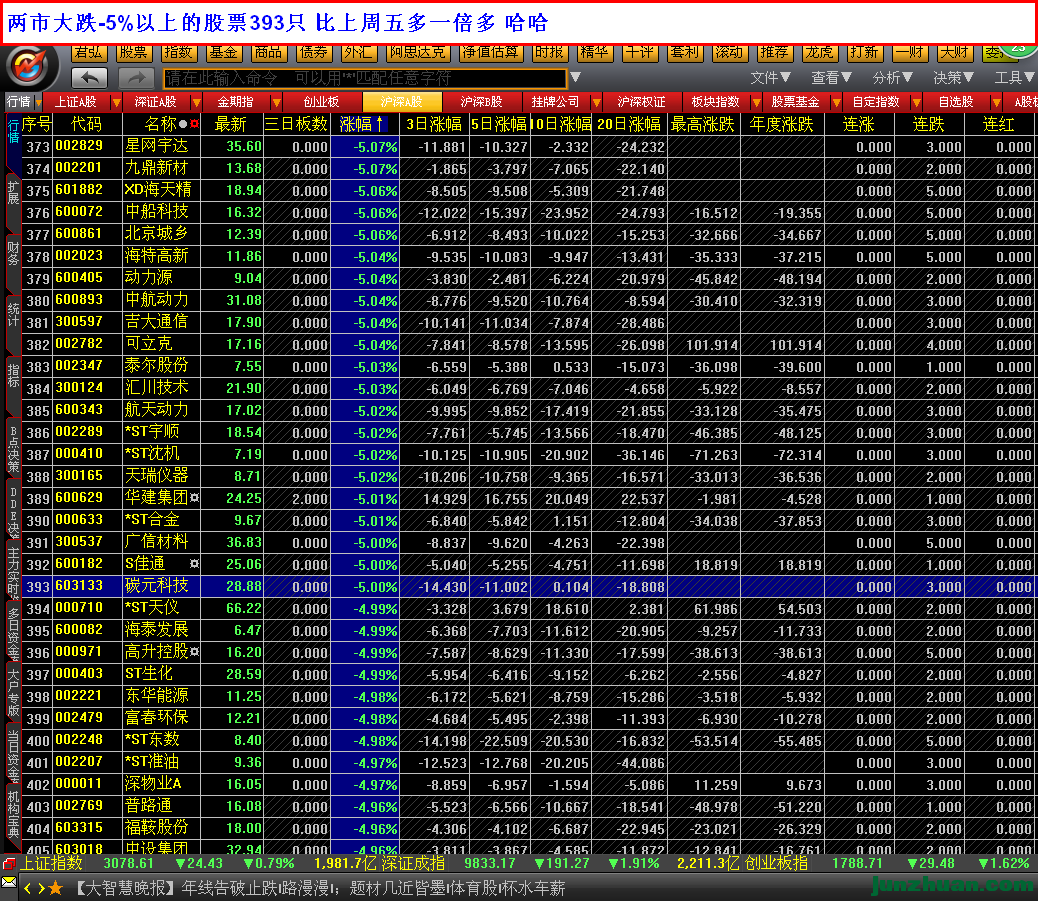
Task: Click the red icon before 上证指数
Action: pyautogui.click(x=9, y=863)
